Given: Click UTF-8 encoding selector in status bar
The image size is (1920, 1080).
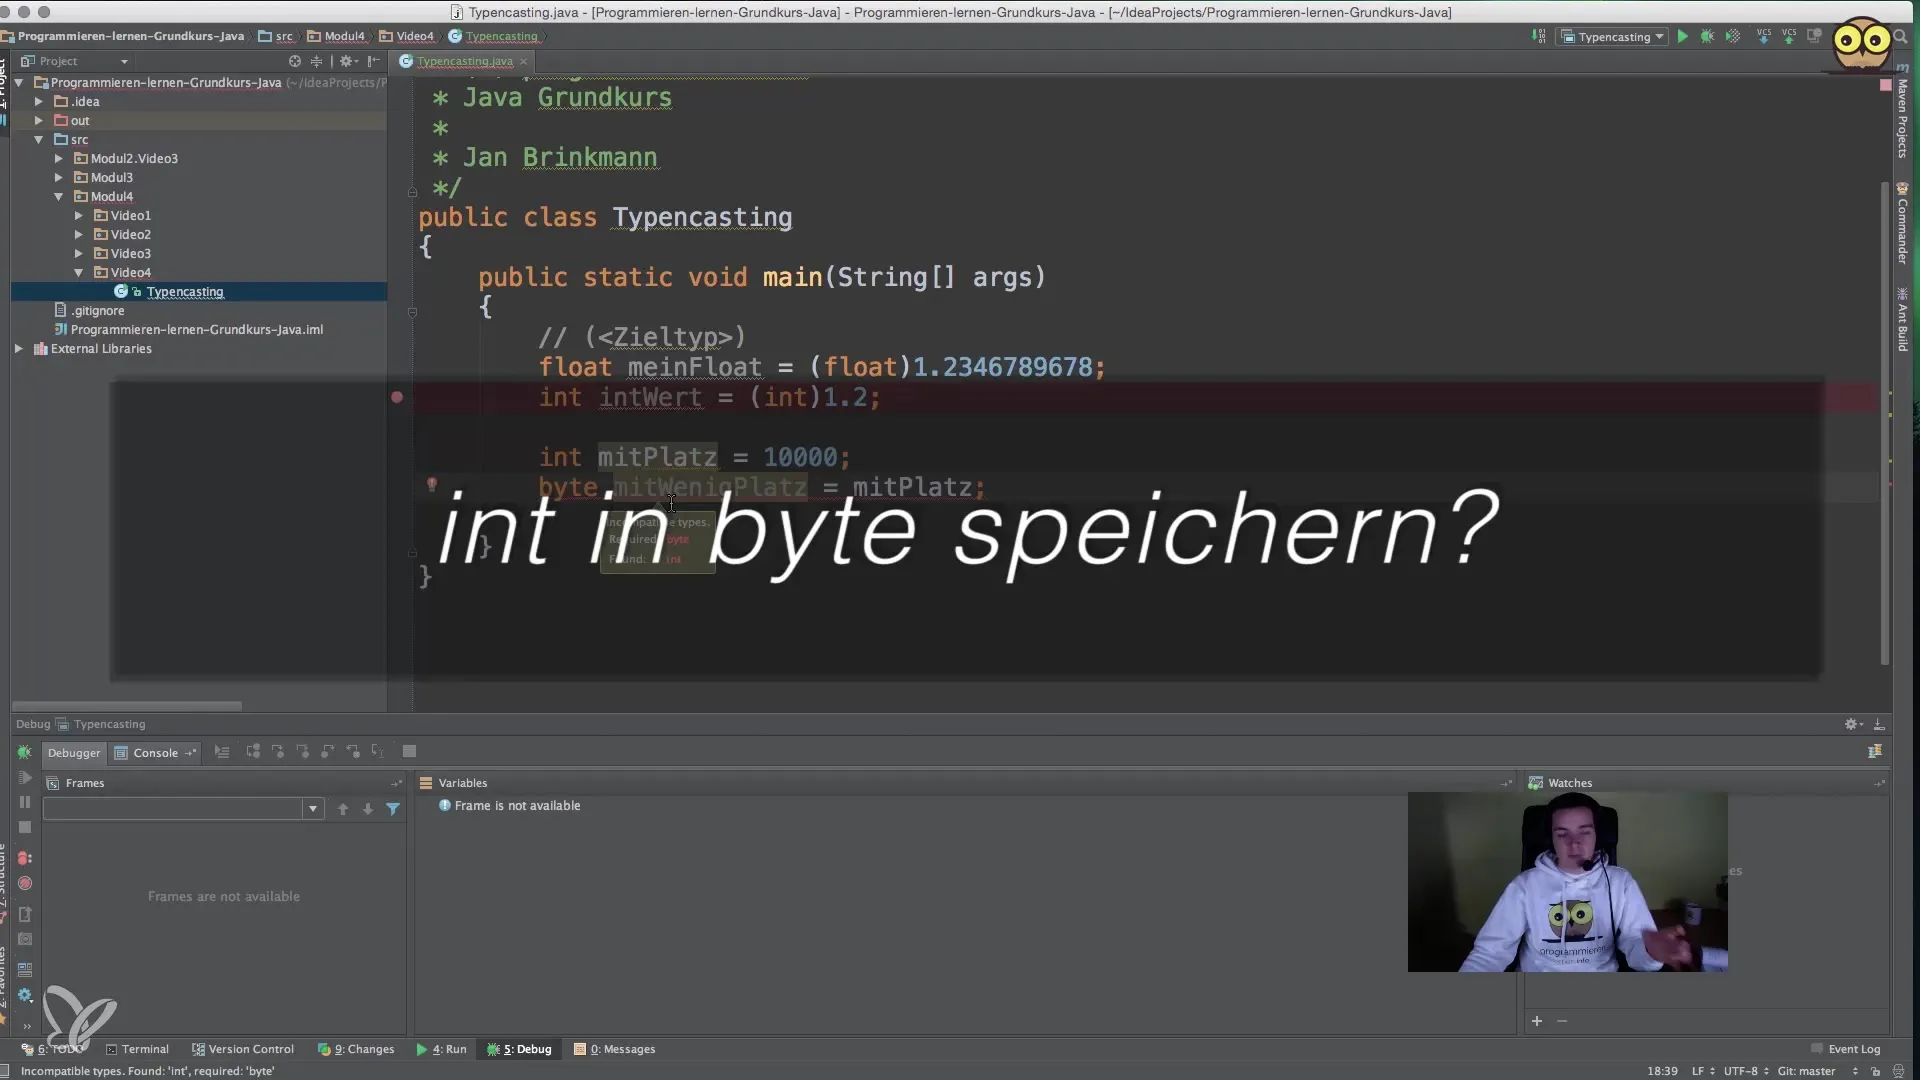Looking at the screenshot, I should 1746,1071.
